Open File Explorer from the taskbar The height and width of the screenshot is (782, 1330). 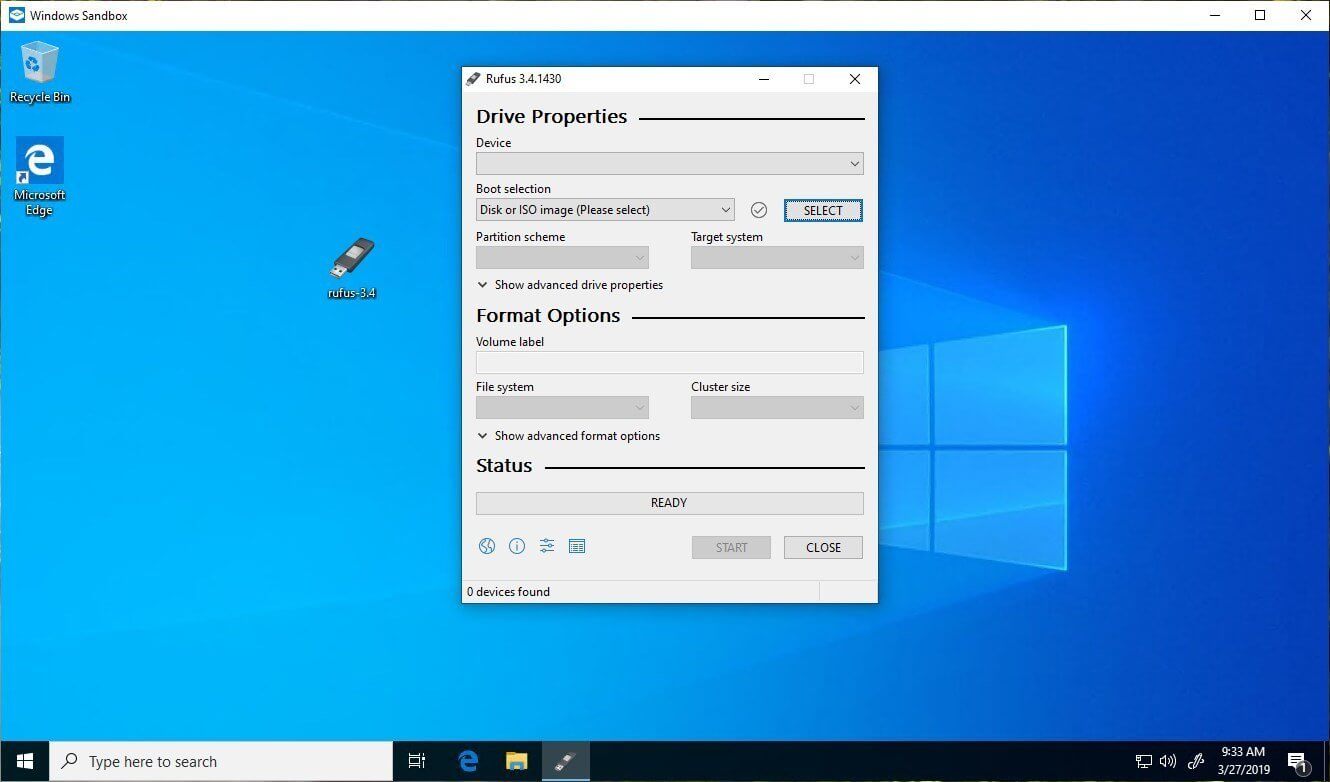516,761
